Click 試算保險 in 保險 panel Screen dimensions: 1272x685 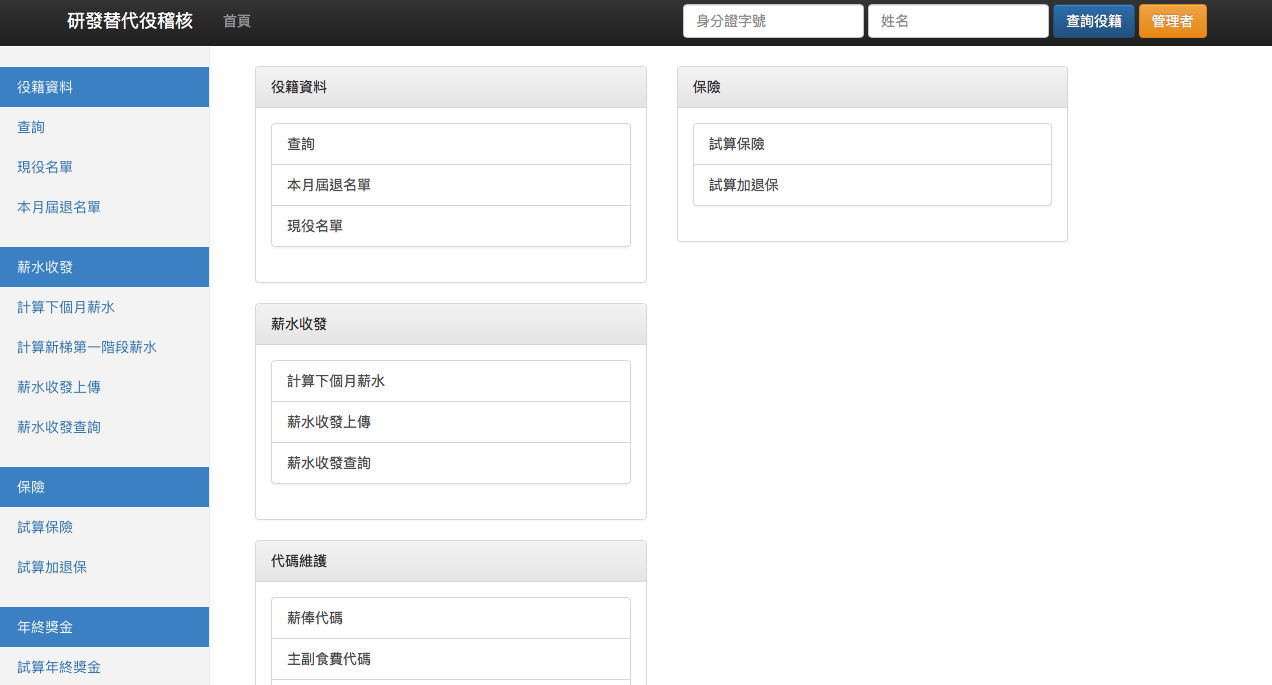tap(873, 144)
